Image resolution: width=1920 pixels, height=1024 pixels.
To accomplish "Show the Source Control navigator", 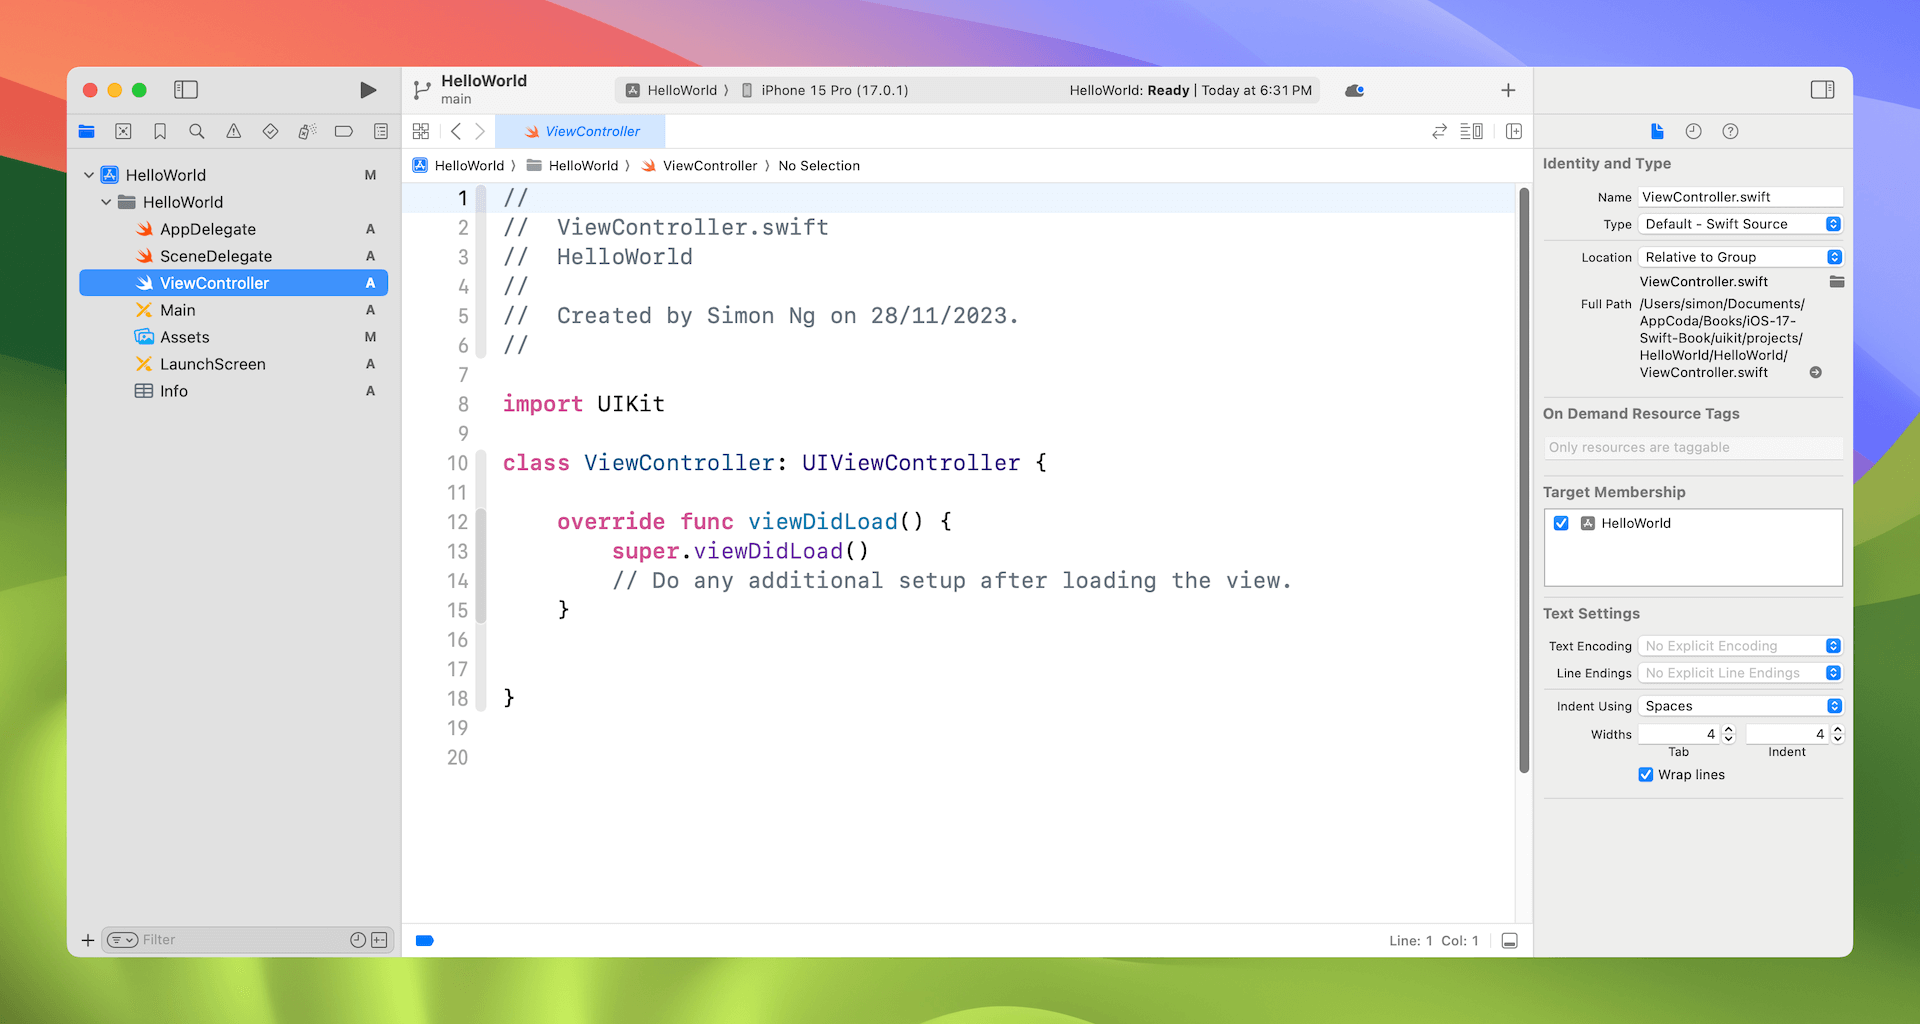I will [x=123, y=131].
